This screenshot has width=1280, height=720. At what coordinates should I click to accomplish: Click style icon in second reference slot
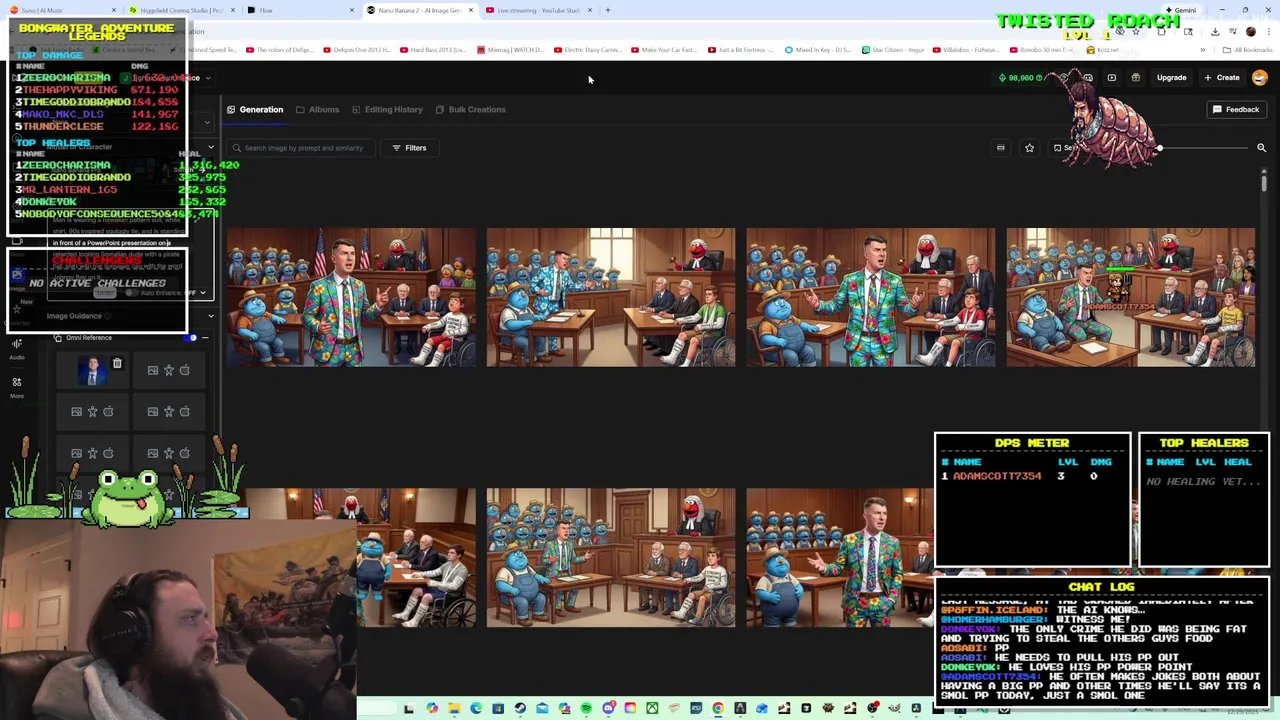(185, 370)
